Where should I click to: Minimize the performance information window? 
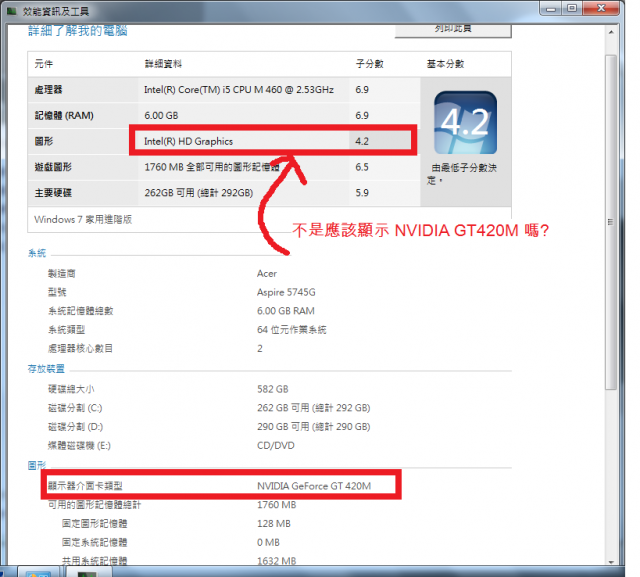(x=551, y=9)
